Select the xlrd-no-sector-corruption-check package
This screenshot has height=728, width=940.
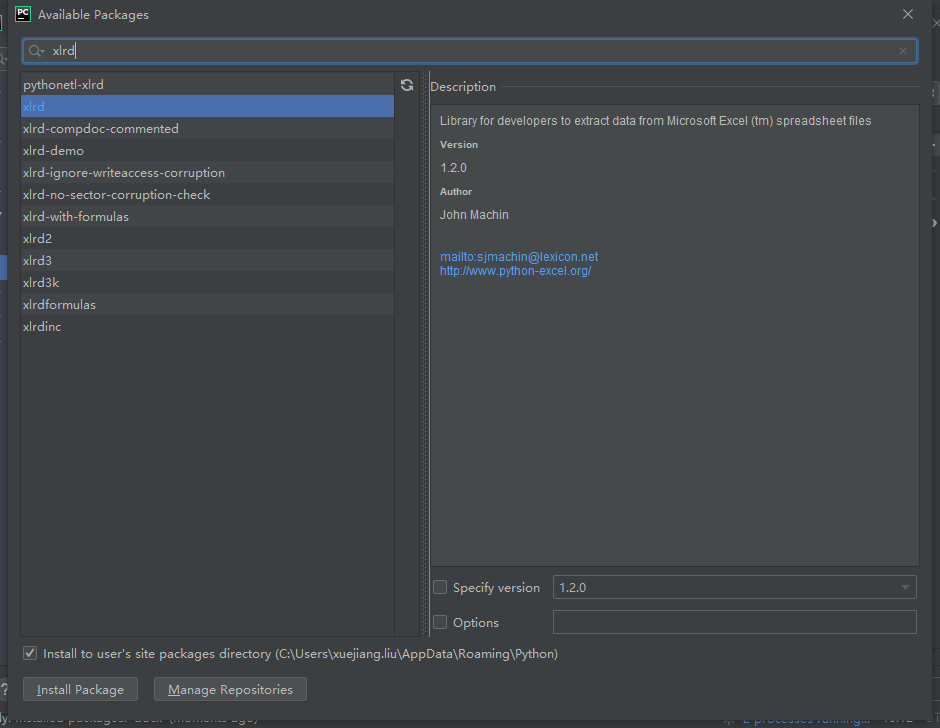click(x=207, y=194)
